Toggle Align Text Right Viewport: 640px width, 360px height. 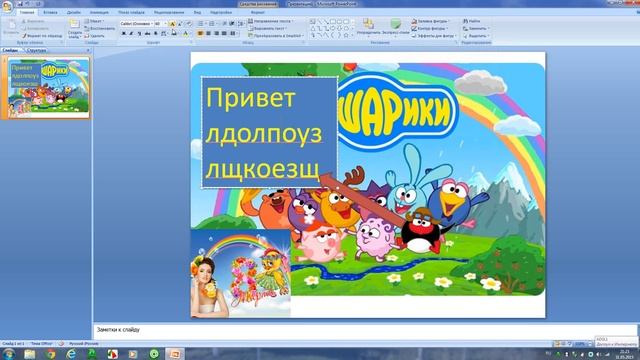(x=216, y=33)
